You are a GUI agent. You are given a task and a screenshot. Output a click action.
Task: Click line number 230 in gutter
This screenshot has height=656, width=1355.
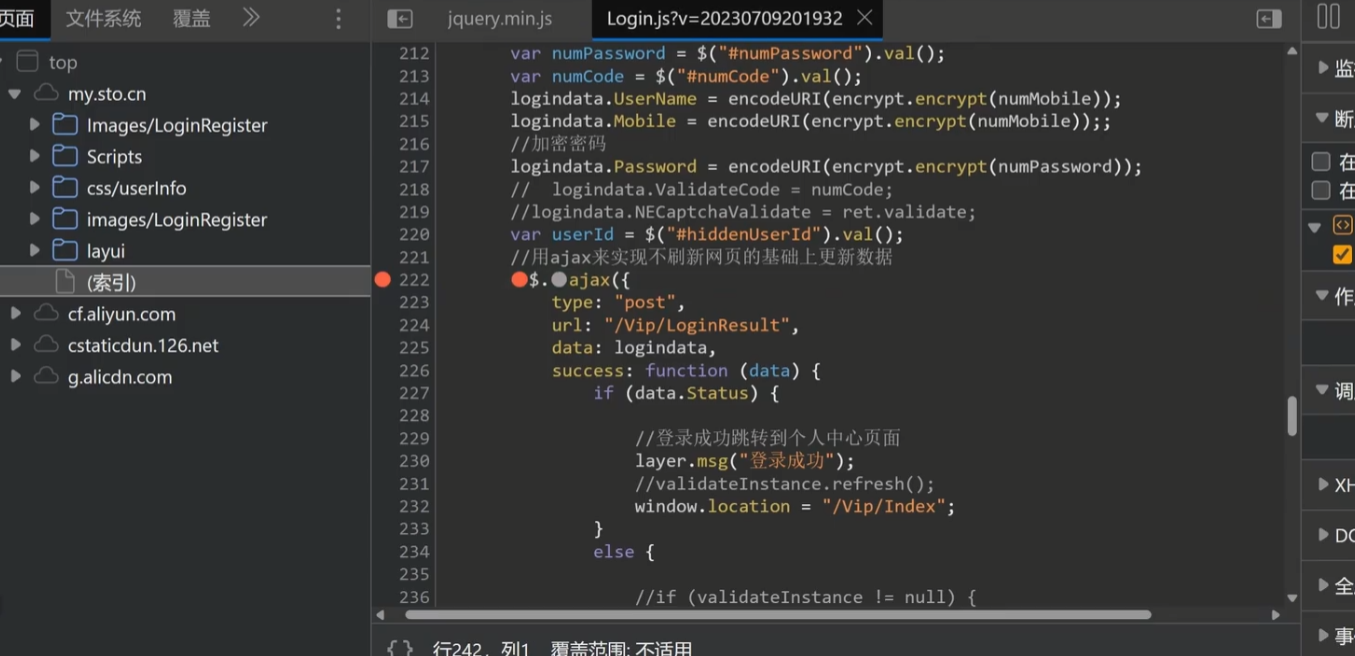pos(413,461)
